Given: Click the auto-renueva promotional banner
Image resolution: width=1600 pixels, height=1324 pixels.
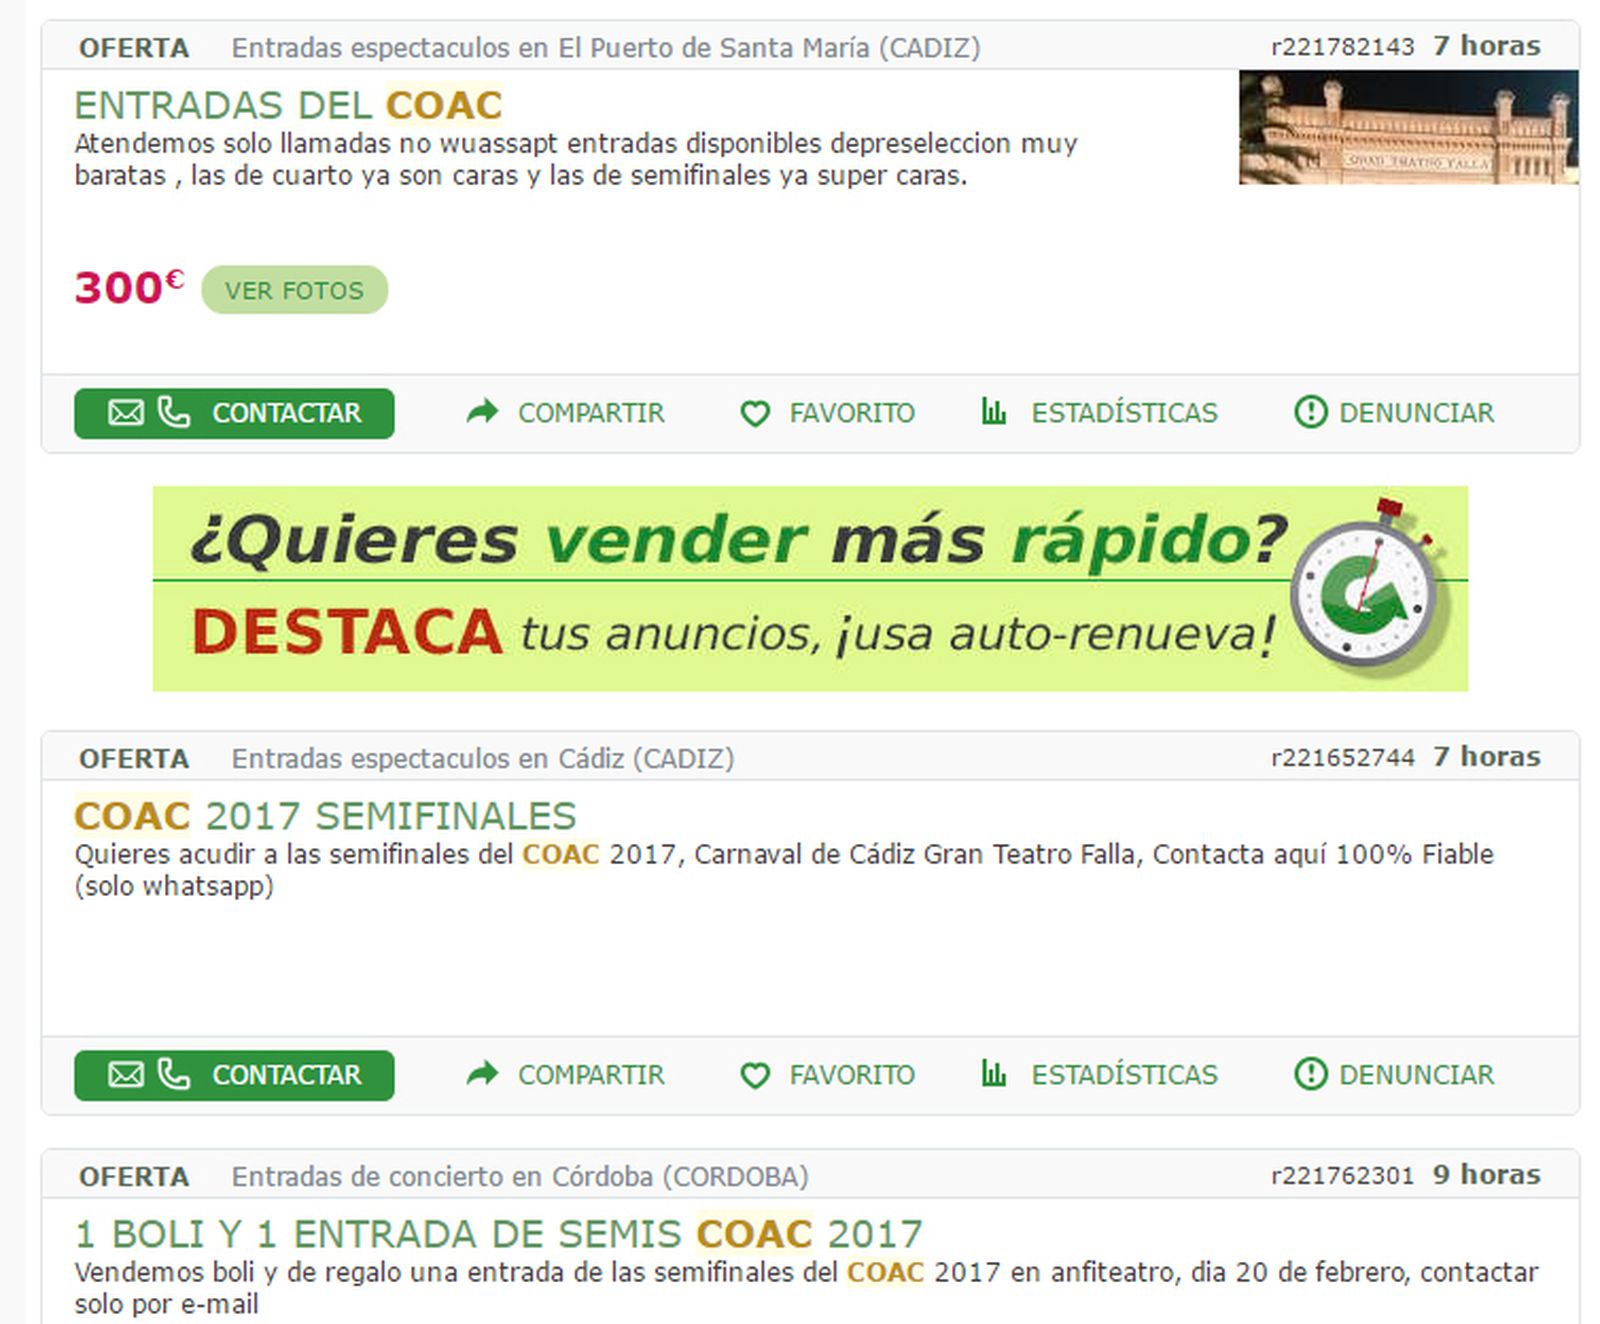Looking at the screenshot, I should coord(810,587).
